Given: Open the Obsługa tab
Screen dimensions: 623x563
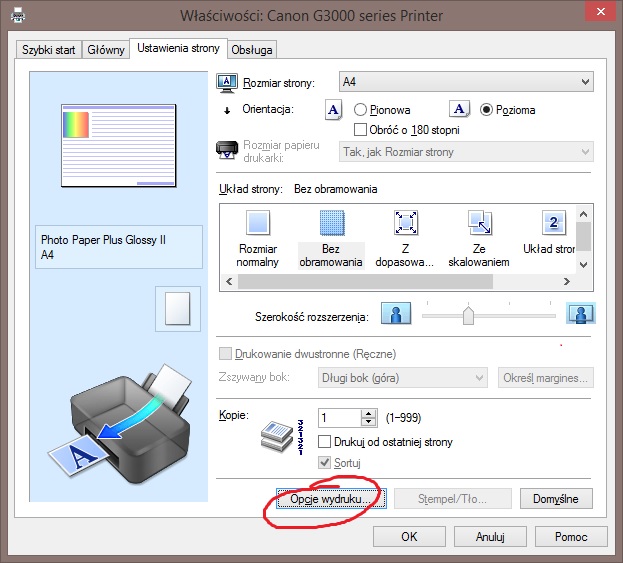Looking at the screenshot, I should point(252,50).
